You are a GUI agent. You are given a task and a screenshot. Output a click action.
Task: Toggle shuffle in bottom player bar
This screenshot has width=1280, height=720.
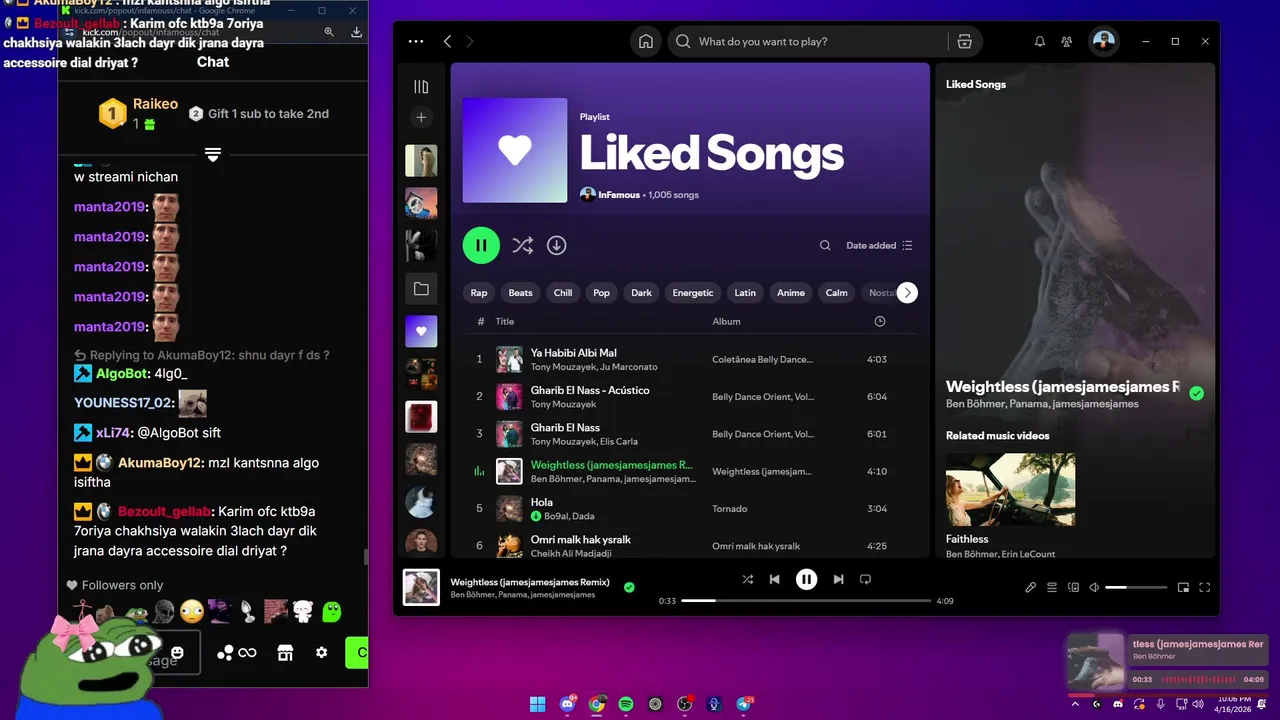(748, 579)
